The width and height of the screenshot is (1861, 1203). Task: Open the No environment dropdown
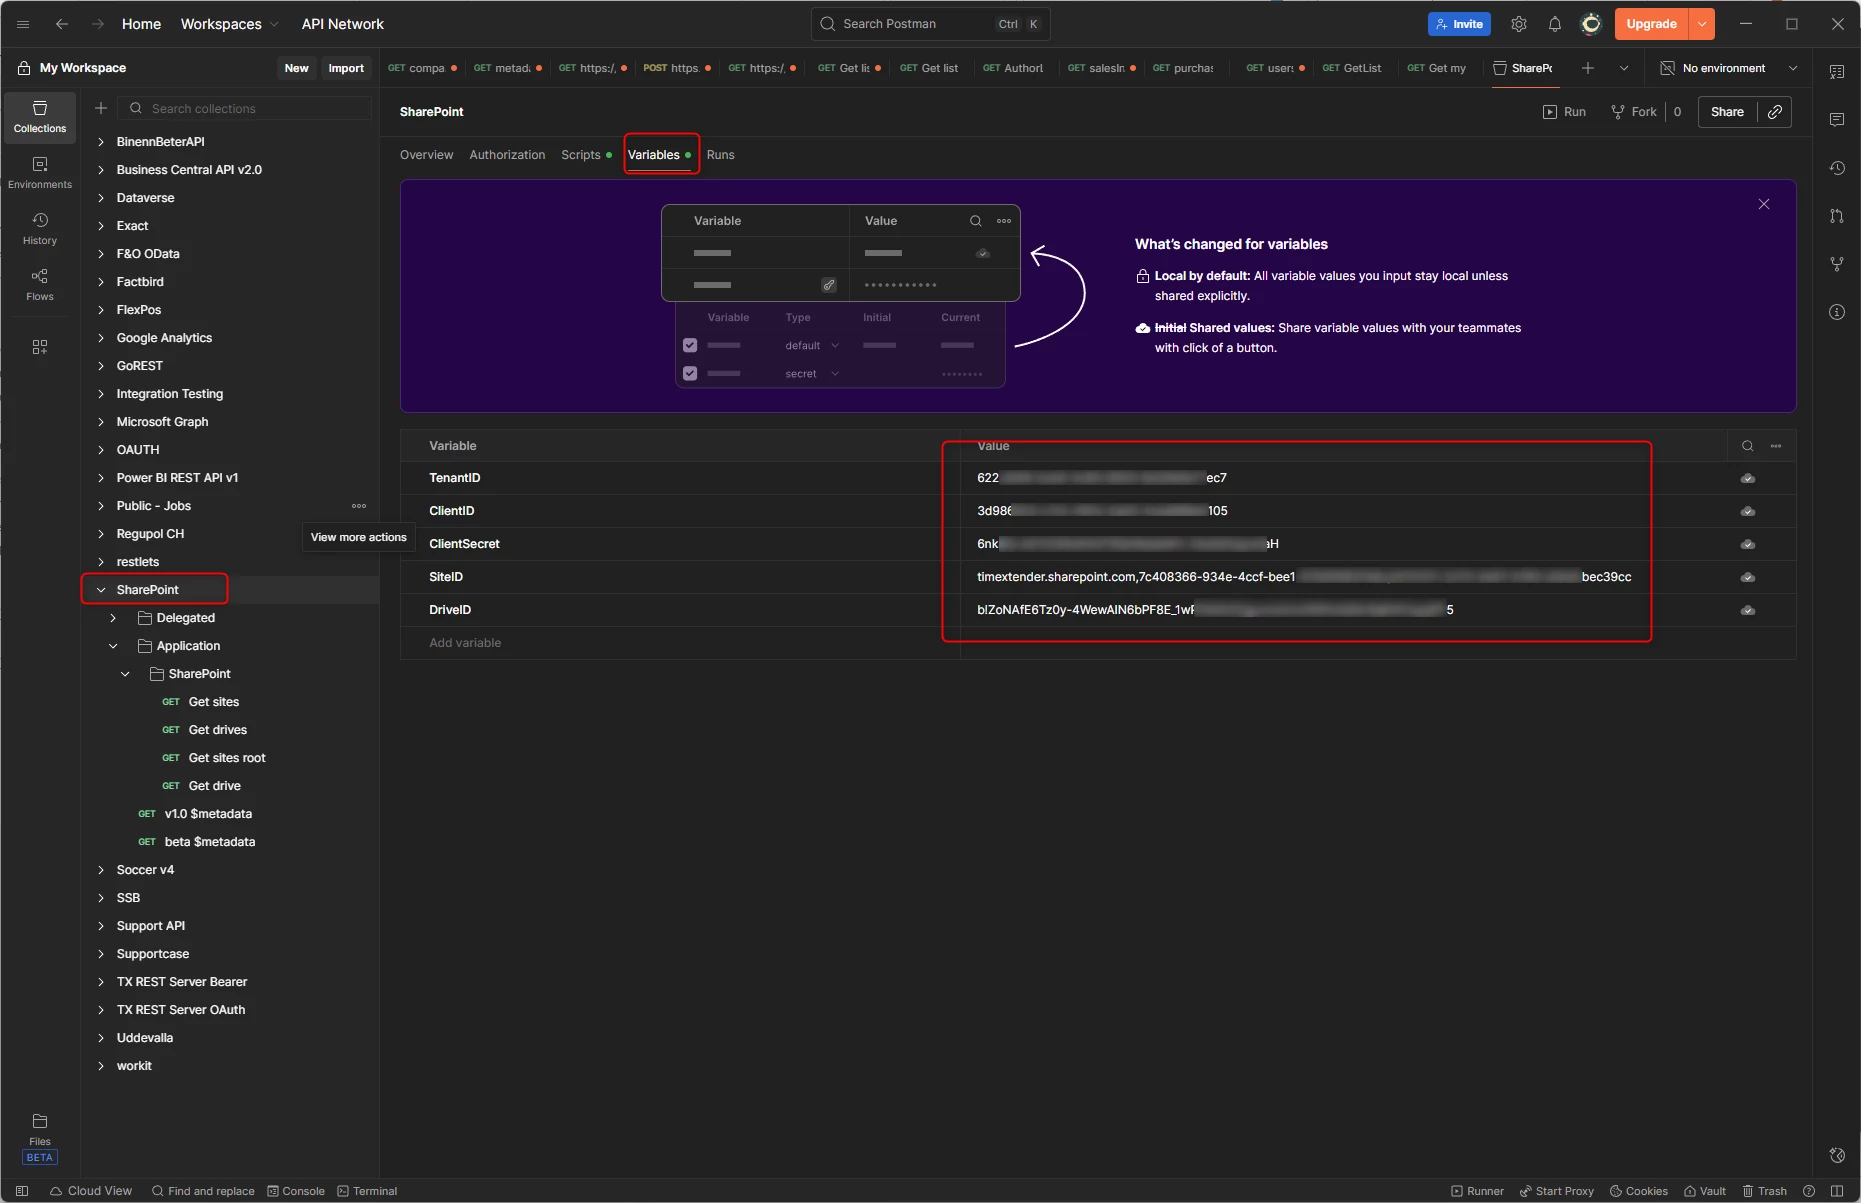[1729, 68]
